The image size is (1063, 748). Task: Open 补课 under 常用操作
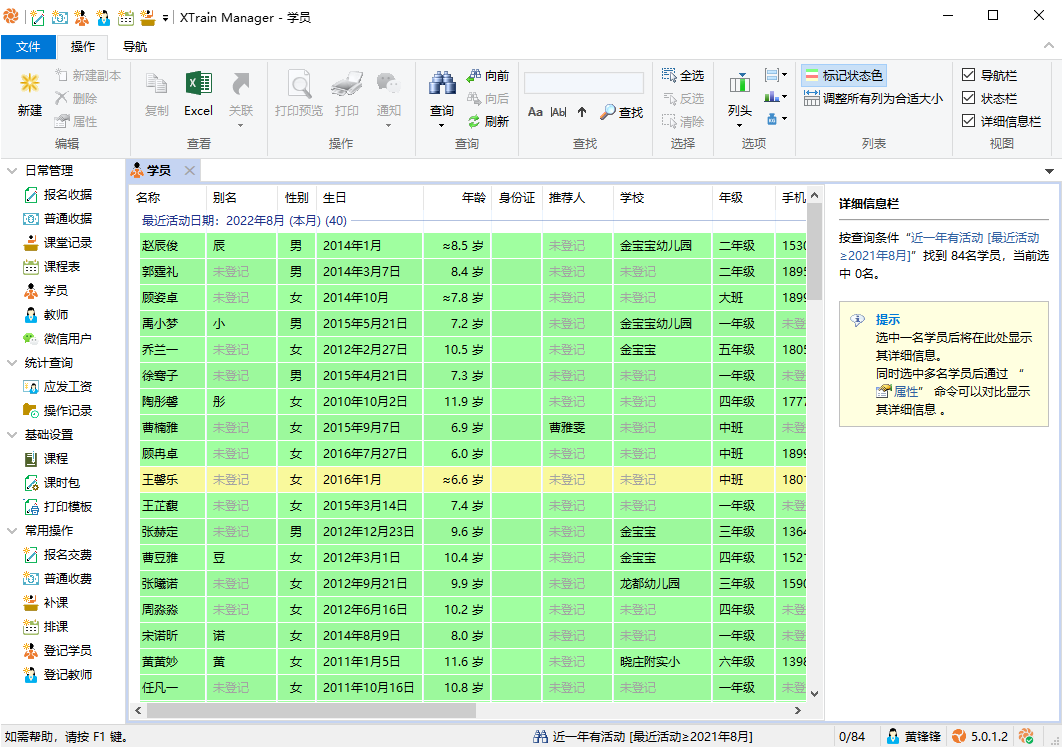pyautogui.click(x=46, y=602)
